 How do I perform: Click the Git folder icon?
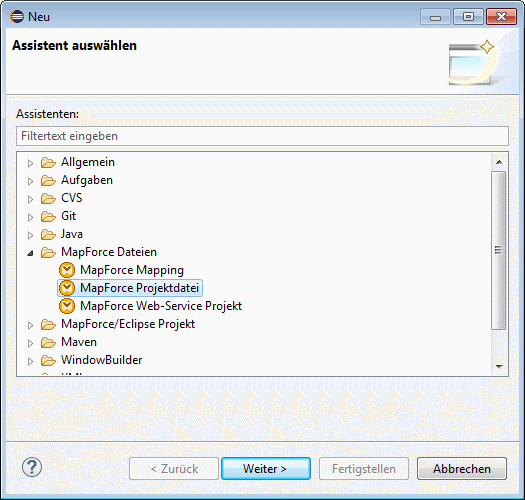[x=48, y=217]
